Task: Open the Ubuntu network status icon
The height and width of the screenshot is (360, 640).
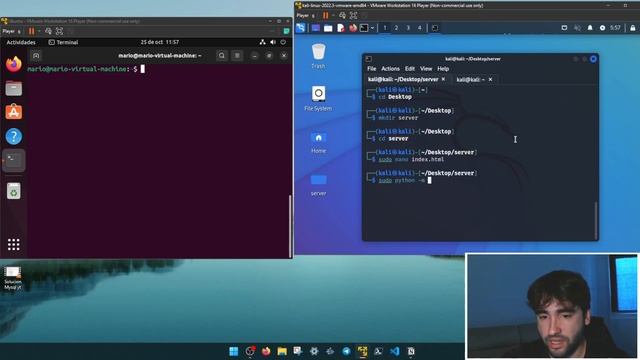Action: 262,42
